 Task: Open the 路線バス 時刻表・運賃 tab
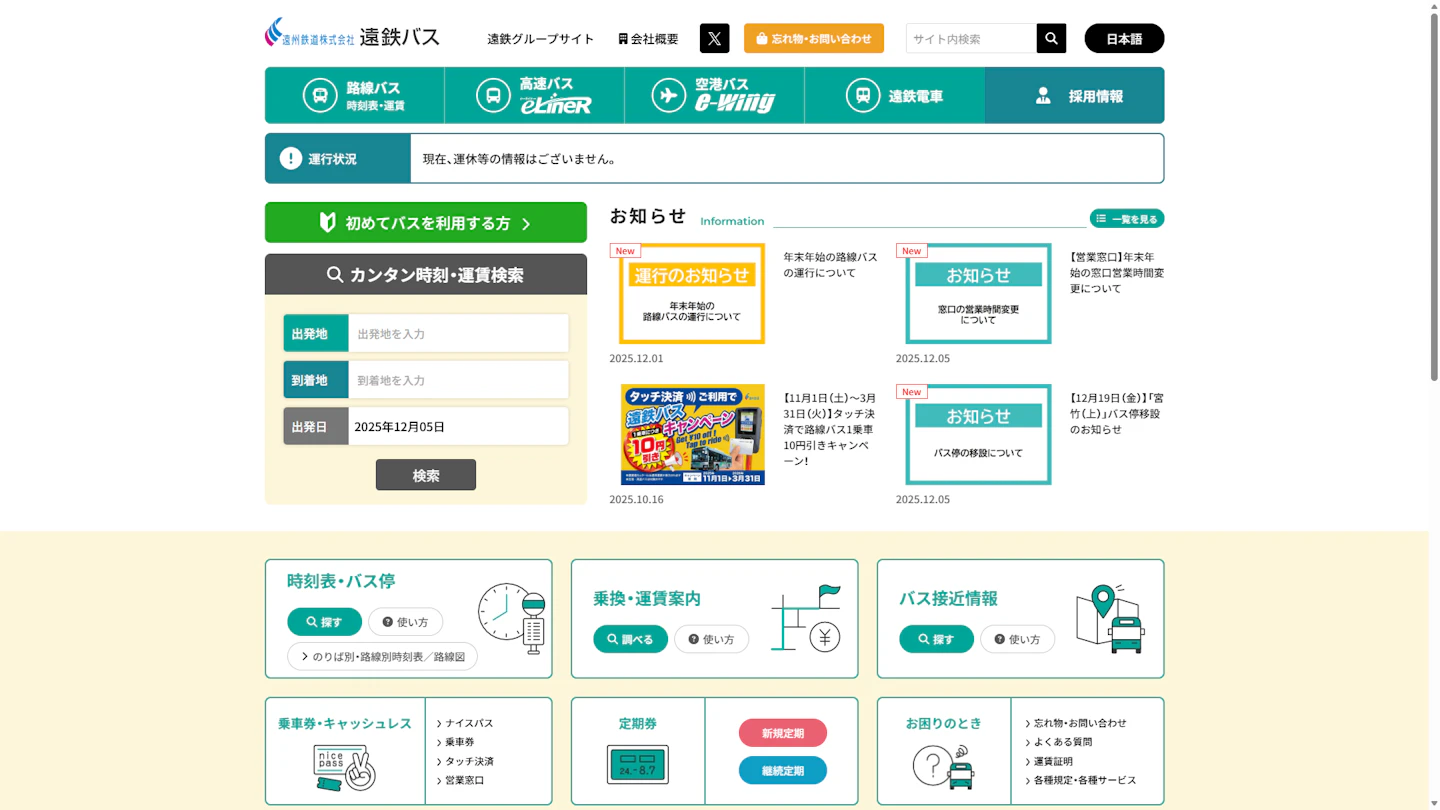(x=355, y=96)
